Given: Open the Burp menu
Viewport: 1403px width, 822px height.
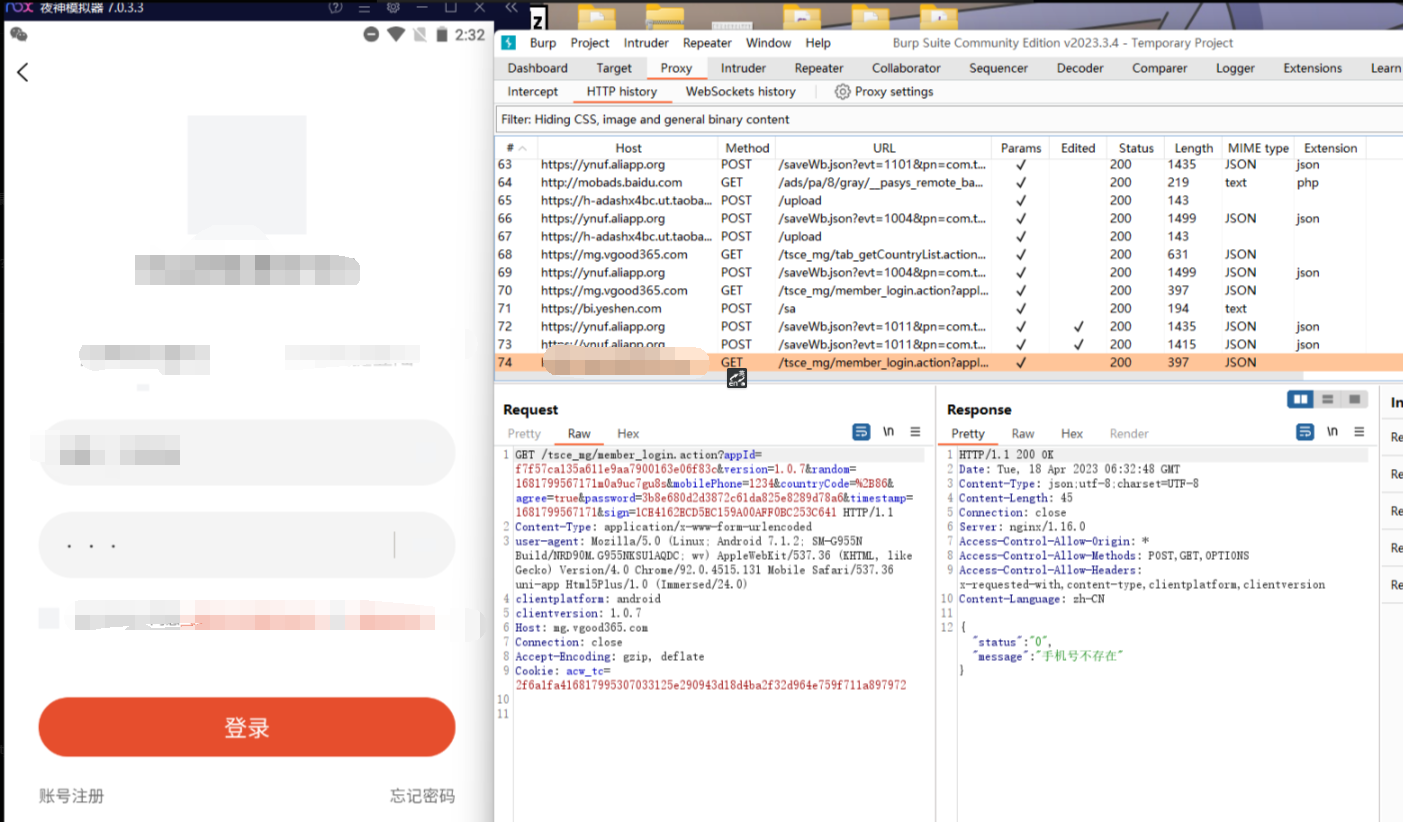Looking at the screenshot, I should pyautogui.click(x=543, y=43).
